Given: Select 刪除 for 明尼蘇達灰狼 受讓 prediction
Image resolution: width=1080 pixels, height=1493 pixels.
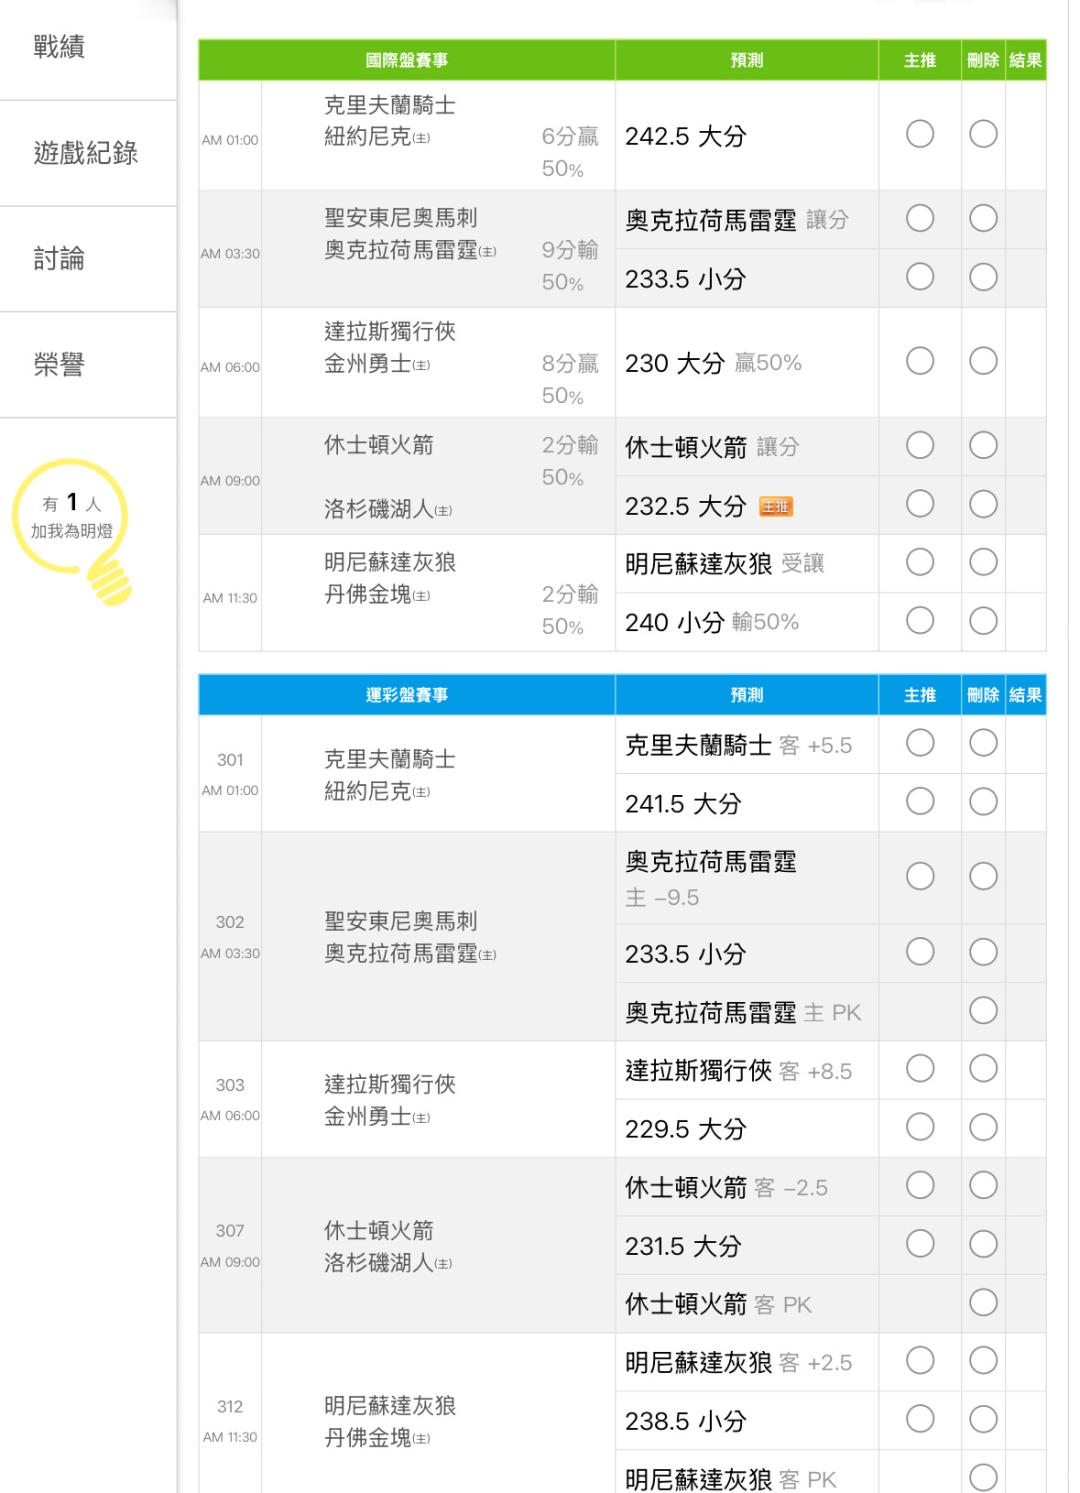Looking at the screenshot, I should point(983,562).
